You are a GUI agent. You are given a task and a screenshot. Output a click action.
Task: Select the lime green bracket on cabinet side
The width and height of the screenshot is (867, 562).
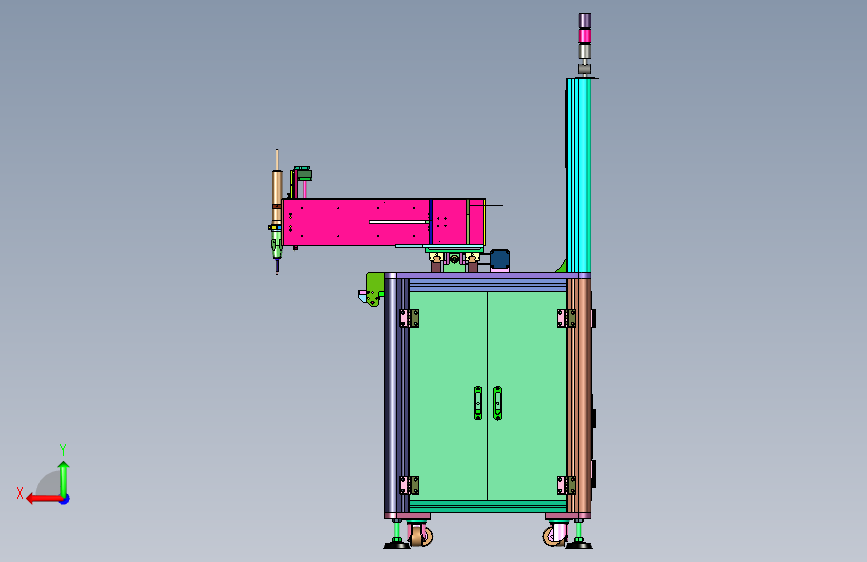tap(373, 289)
